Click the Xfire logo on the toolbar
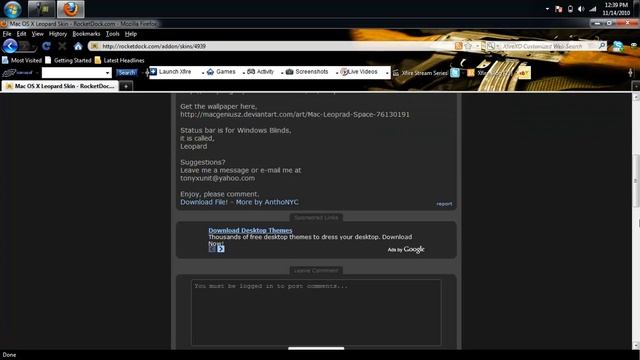Screen dimensions: 640x360 coord(18,73)
